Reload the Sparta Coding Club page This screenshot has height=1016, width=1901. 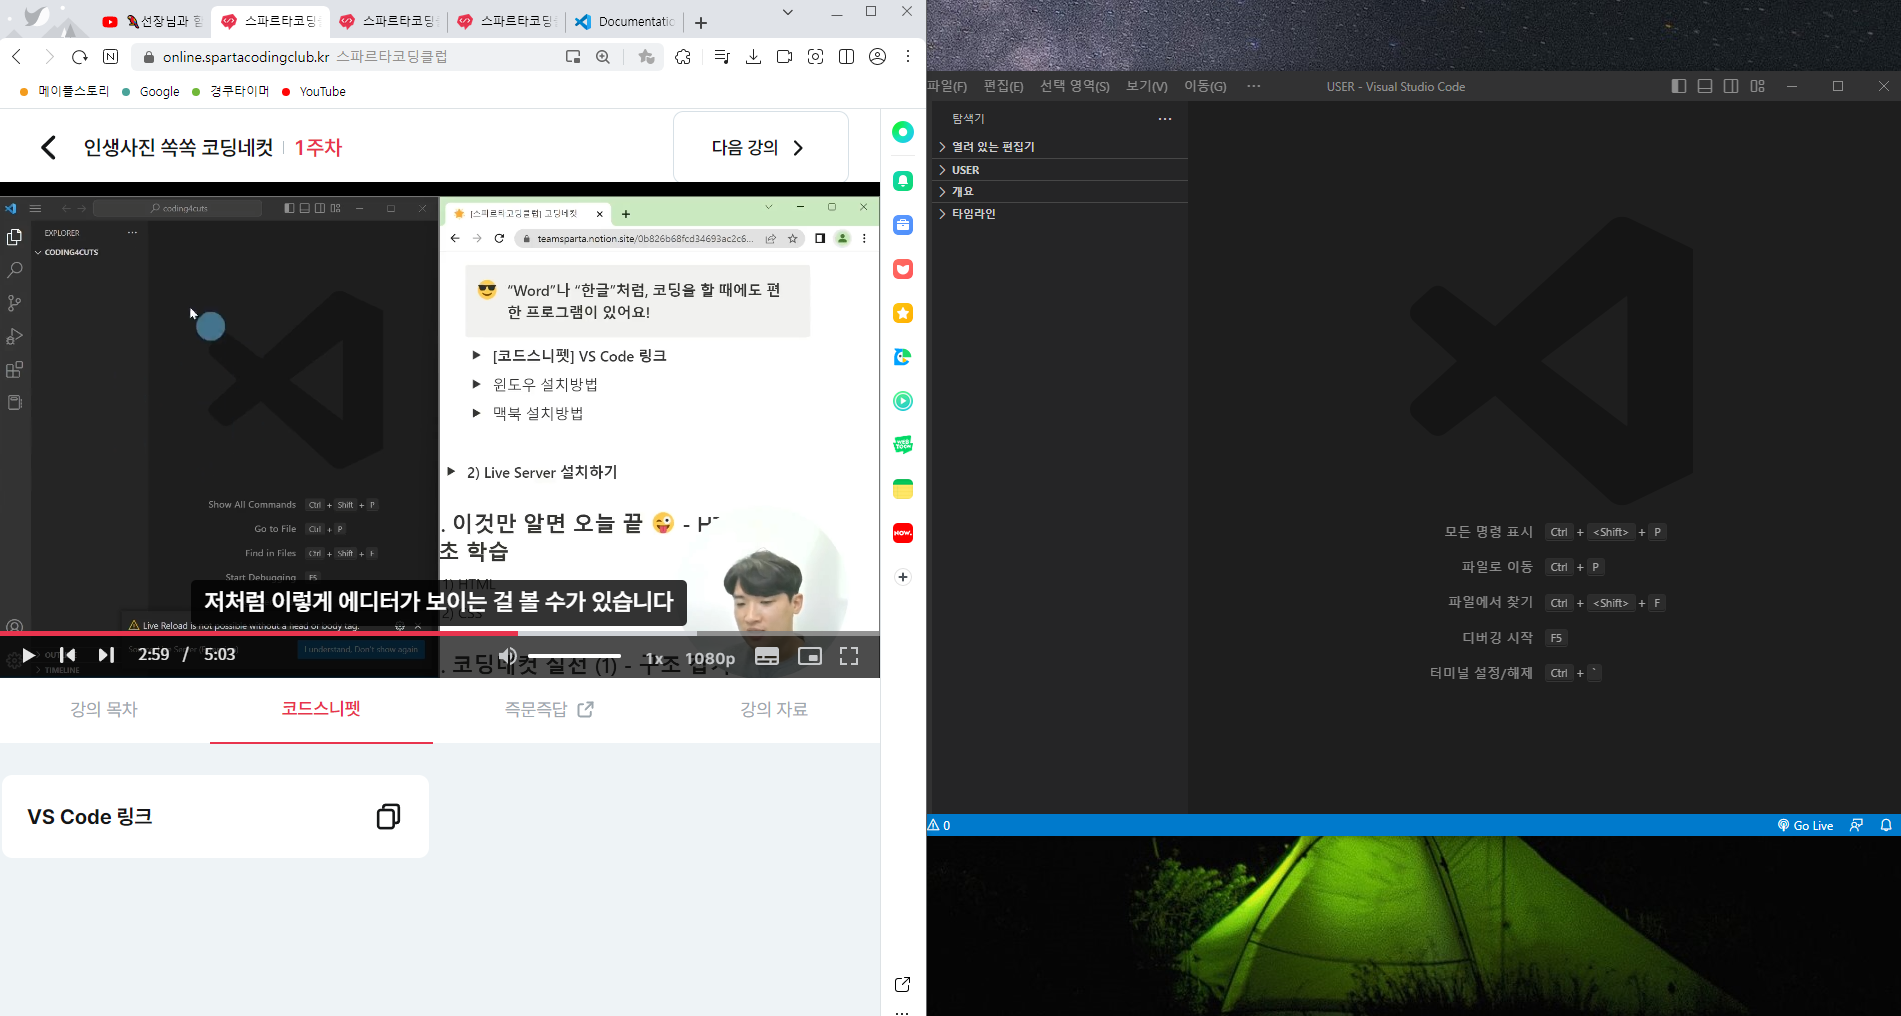[x=80, y=57]
